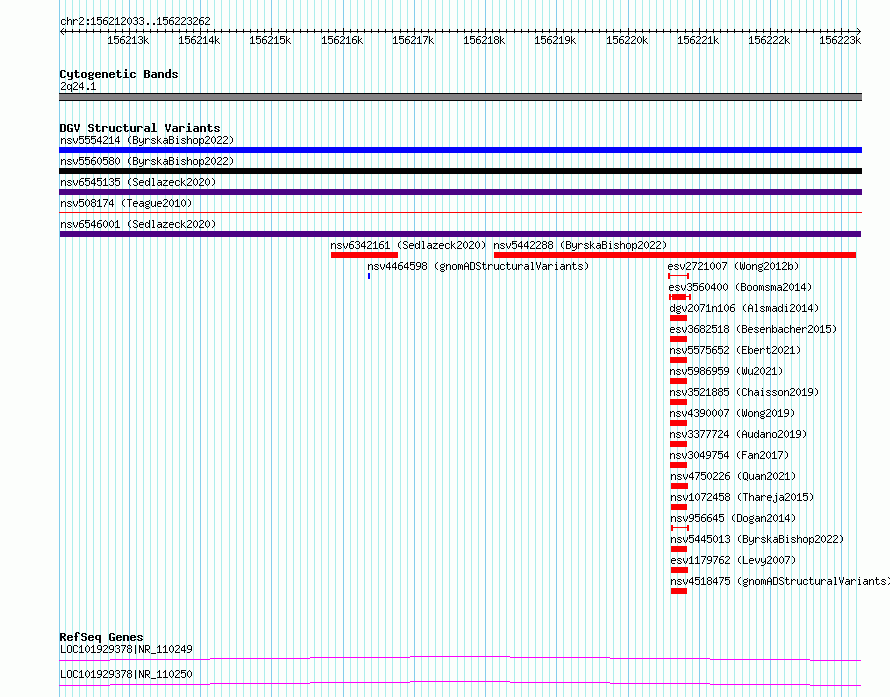Click the nsv956645 variant glyph
This screenshot has height=697, width=890.
tap(680, 528)
